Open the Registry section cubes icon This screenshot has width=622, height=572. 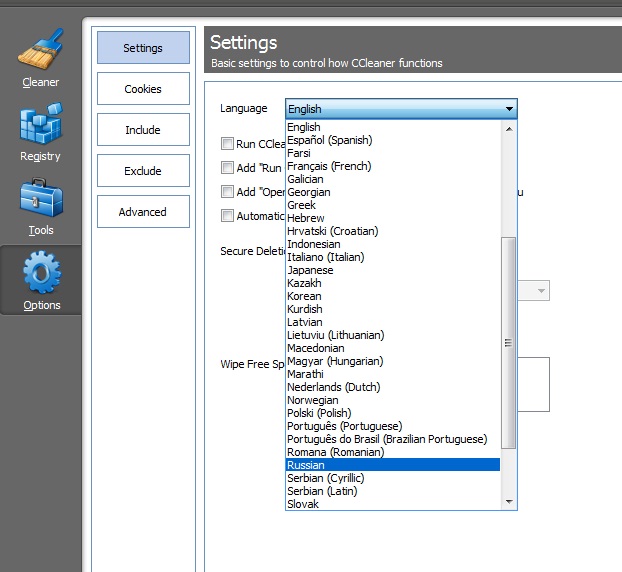(x=41, y=123)
